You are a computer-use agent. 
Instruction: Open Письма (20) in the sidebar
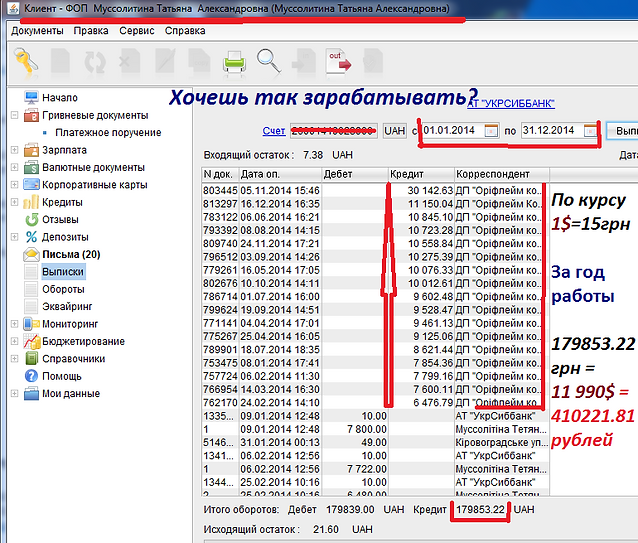[x=71, y=255]
